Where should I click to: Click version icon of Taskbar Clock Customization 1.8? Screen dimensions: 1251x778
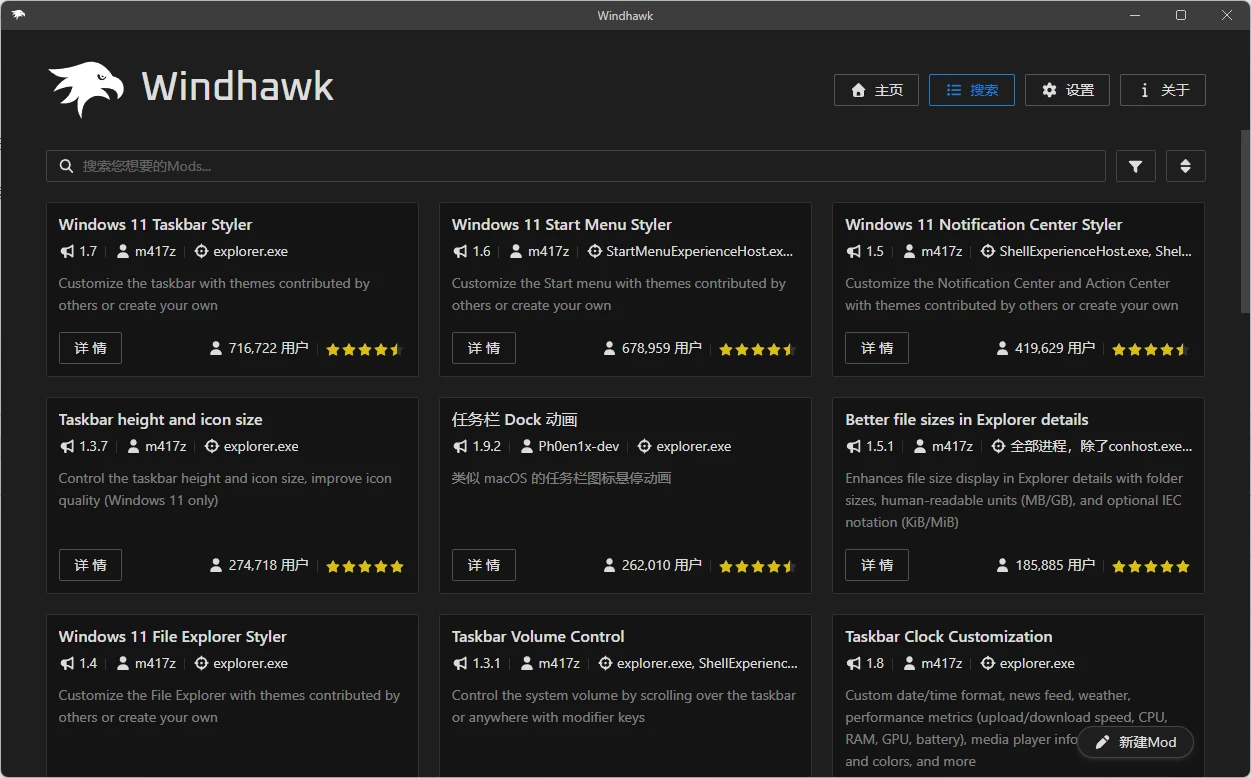pos(853,664)
